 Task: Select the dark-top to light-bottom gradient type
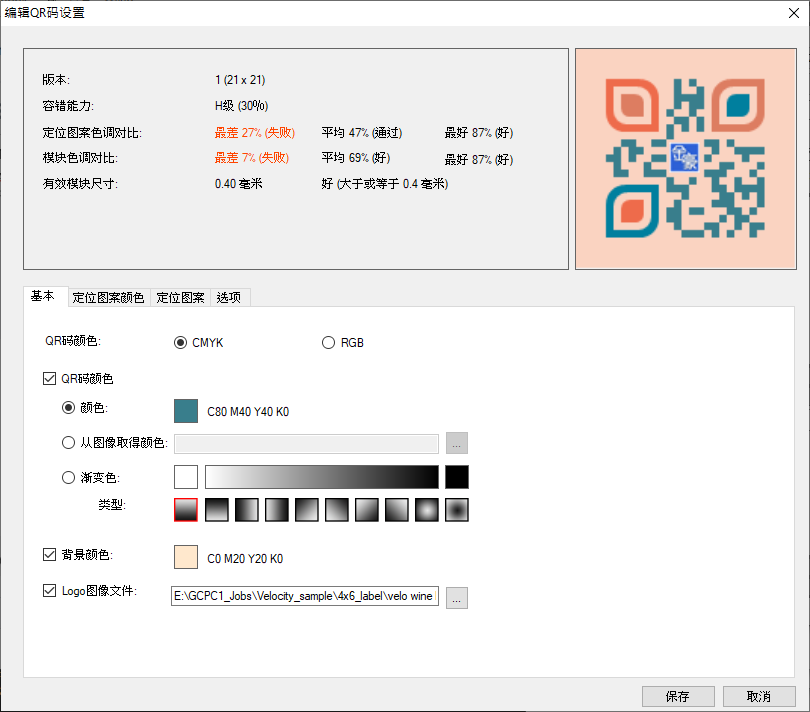tap(217, 510)
